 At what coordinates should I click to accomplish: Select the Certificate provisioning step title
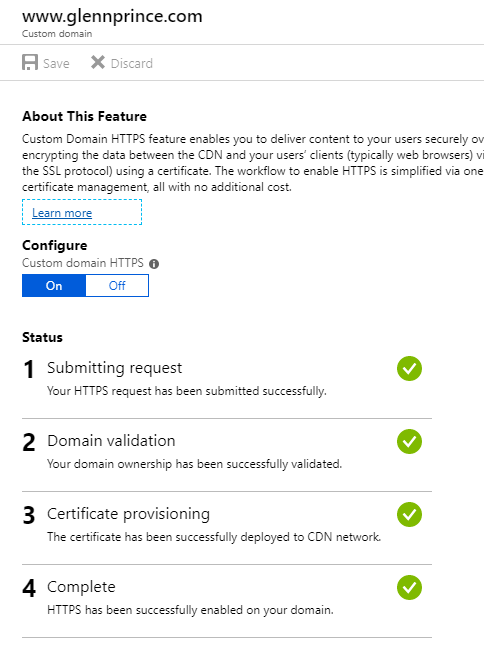pos(128,514)
